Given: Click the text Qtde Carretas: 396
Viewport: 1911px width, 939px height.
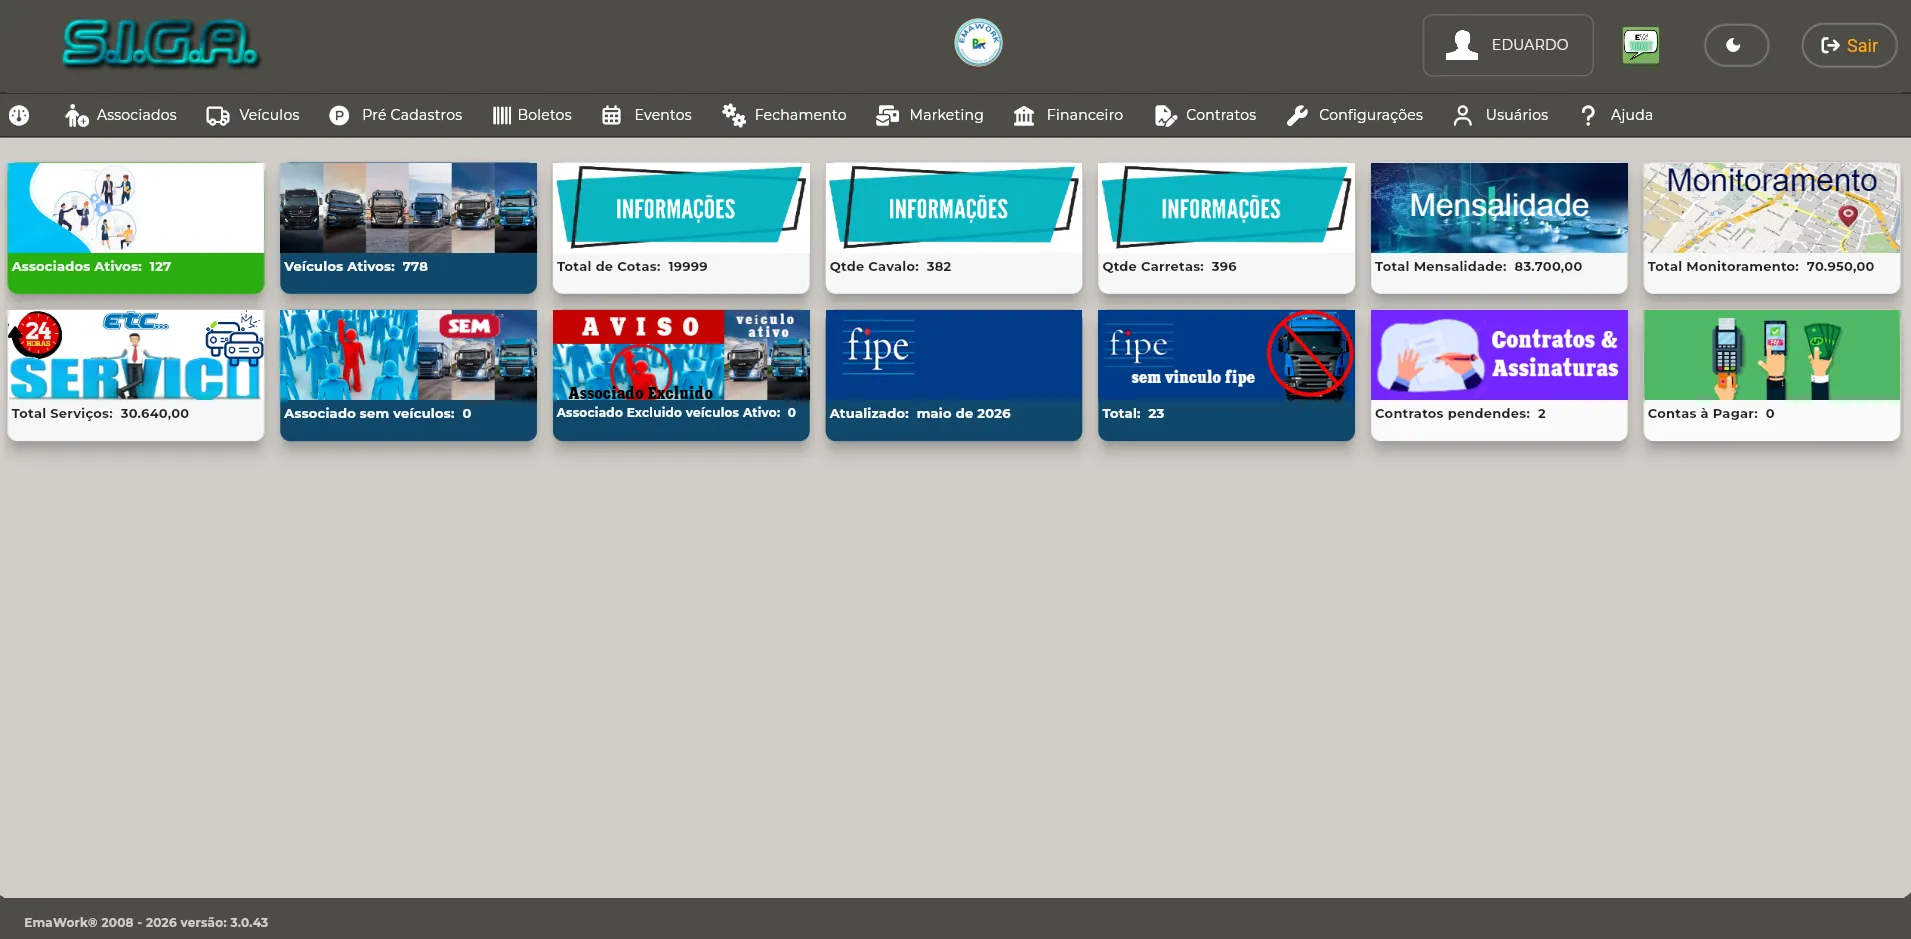Looking at the screenshot, I should pyautogui.click(x=1169, y=267).
